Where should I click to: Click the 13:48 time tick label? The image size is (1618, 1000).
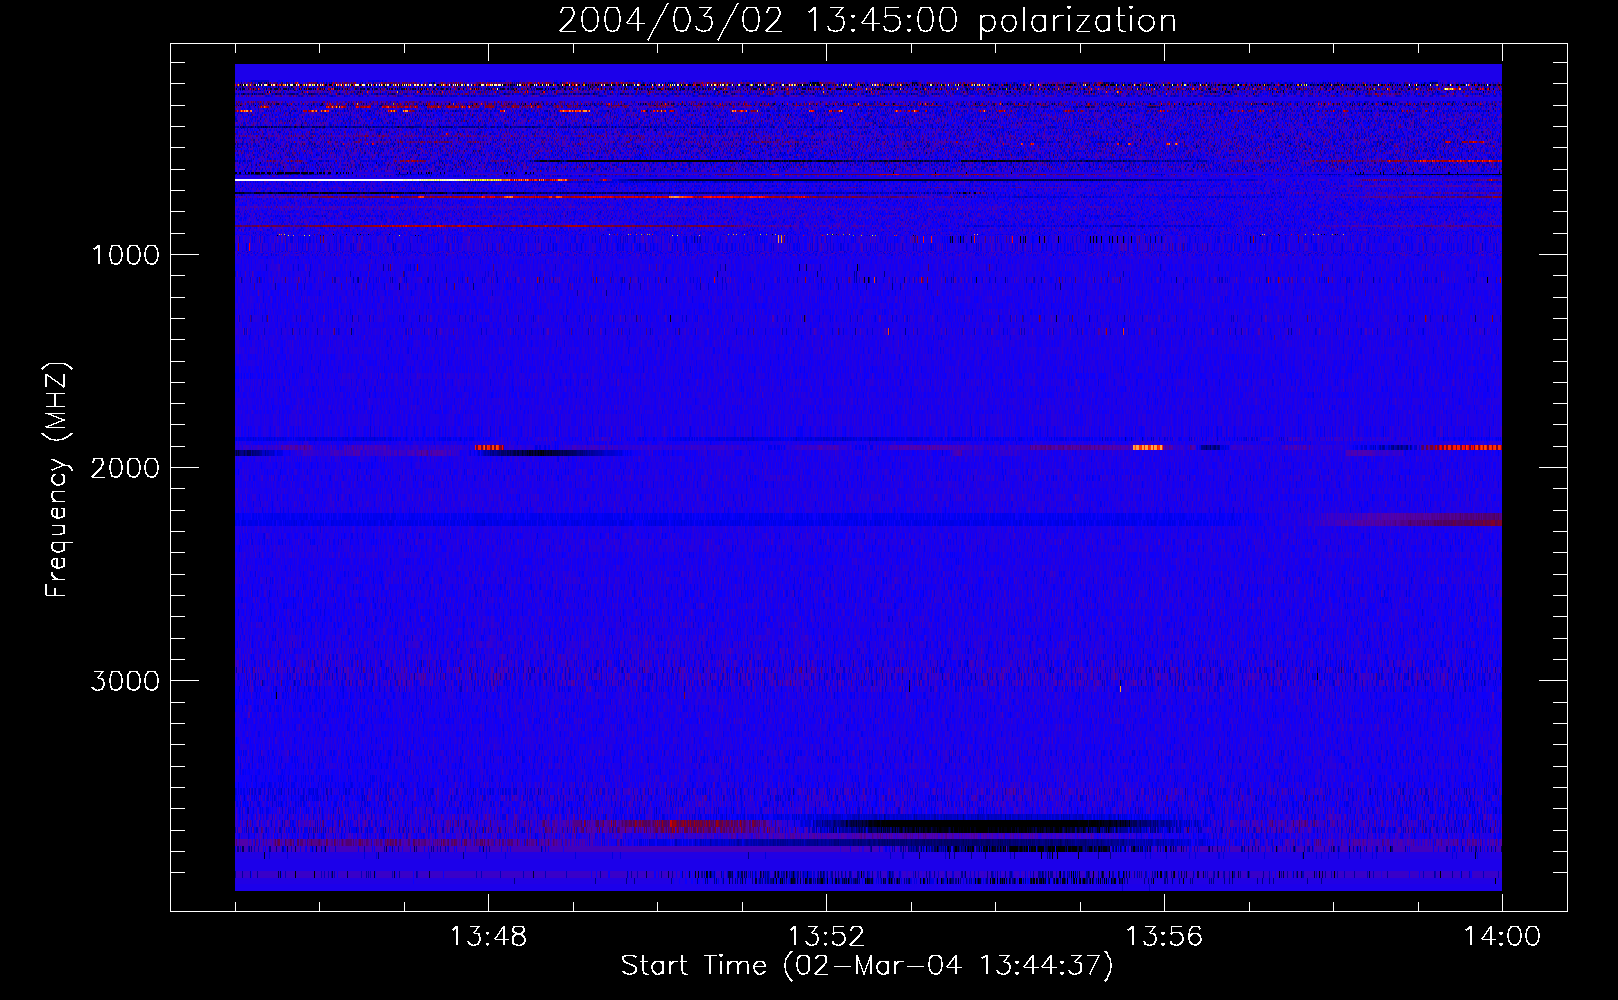[x=488, y=937]
